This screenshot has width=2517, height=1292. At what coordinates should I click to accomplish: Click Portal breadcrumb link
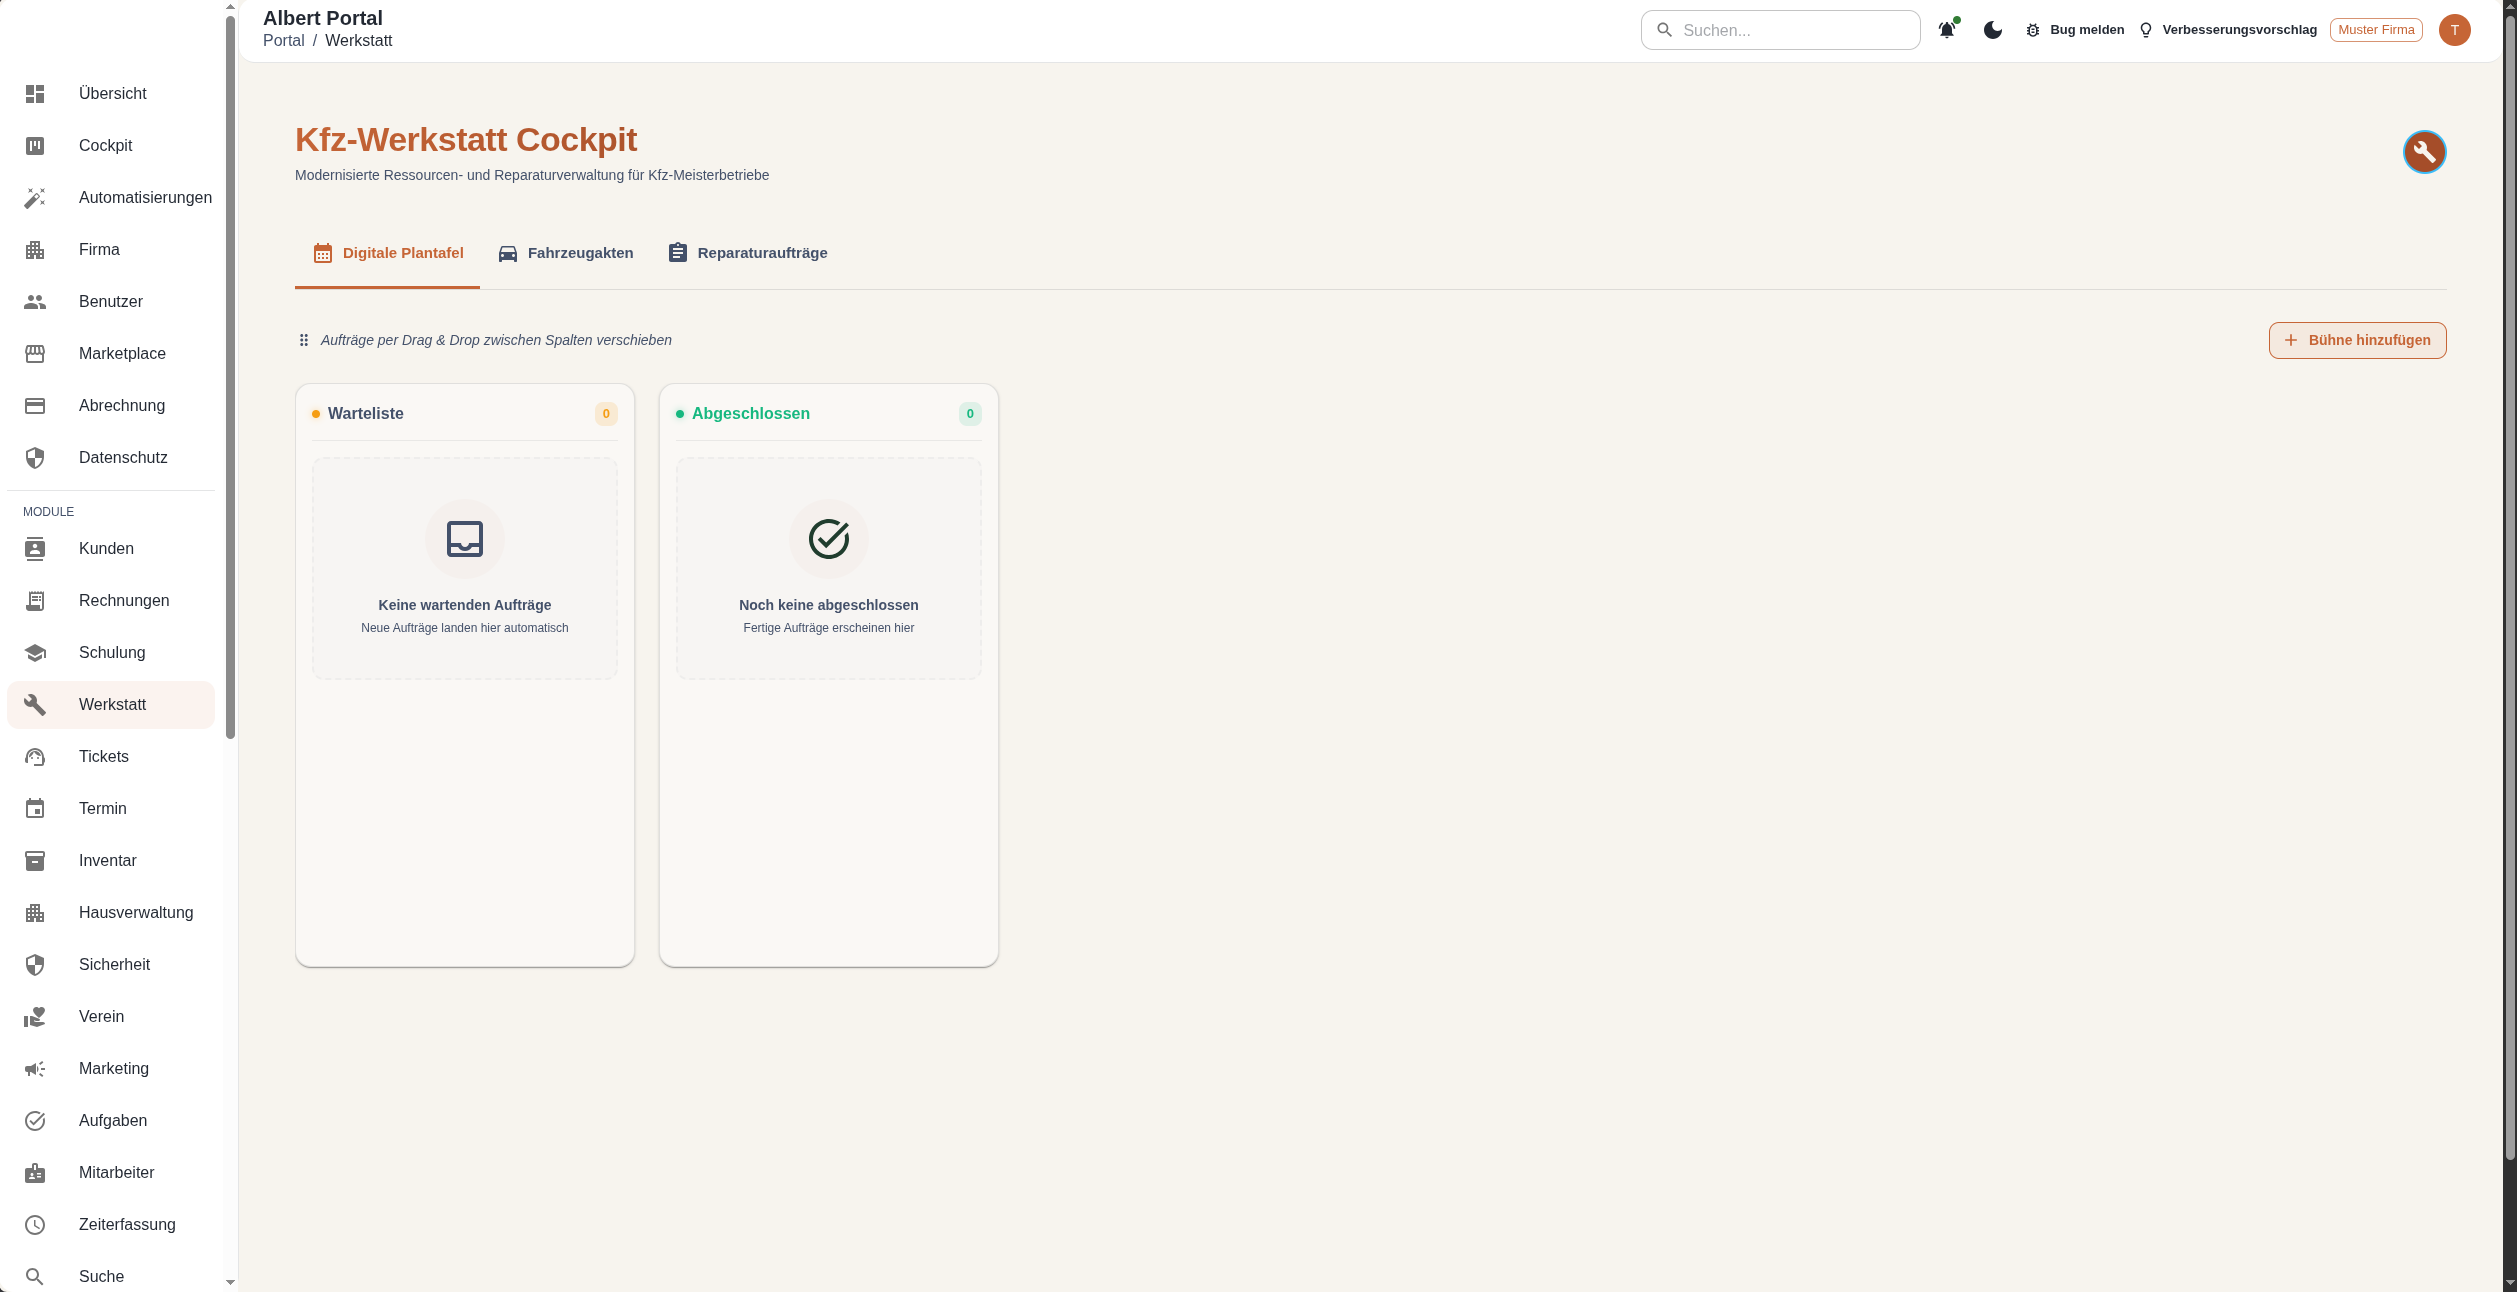[x=283, y=41]
